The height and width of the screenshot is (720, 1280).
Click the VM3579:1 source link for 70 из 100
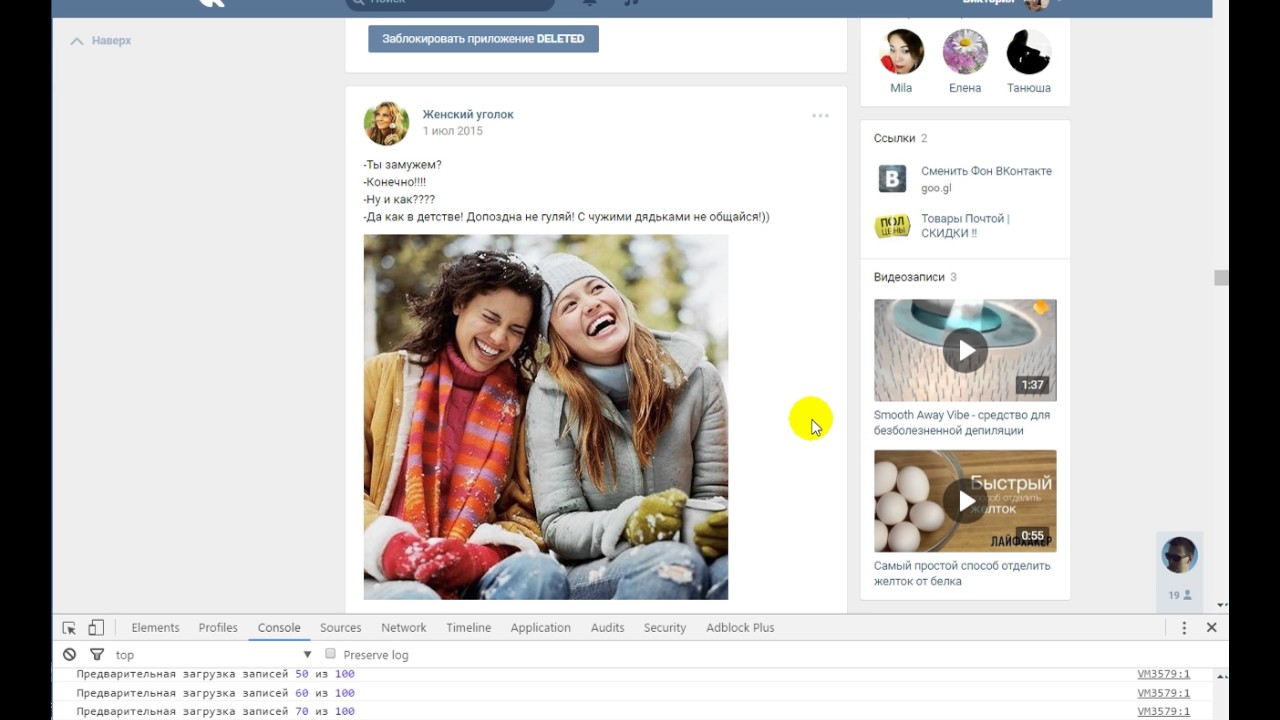click(1163, 712)
